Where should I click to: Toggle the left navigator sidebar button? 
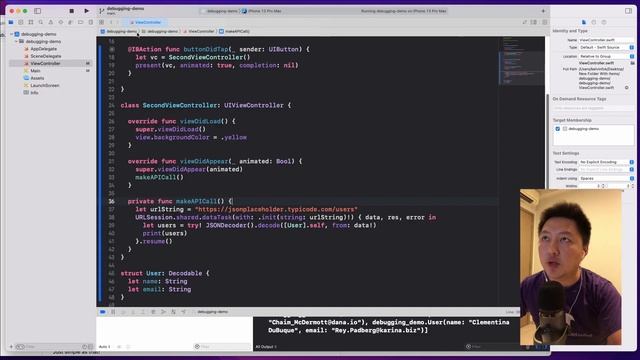[38, 11]
